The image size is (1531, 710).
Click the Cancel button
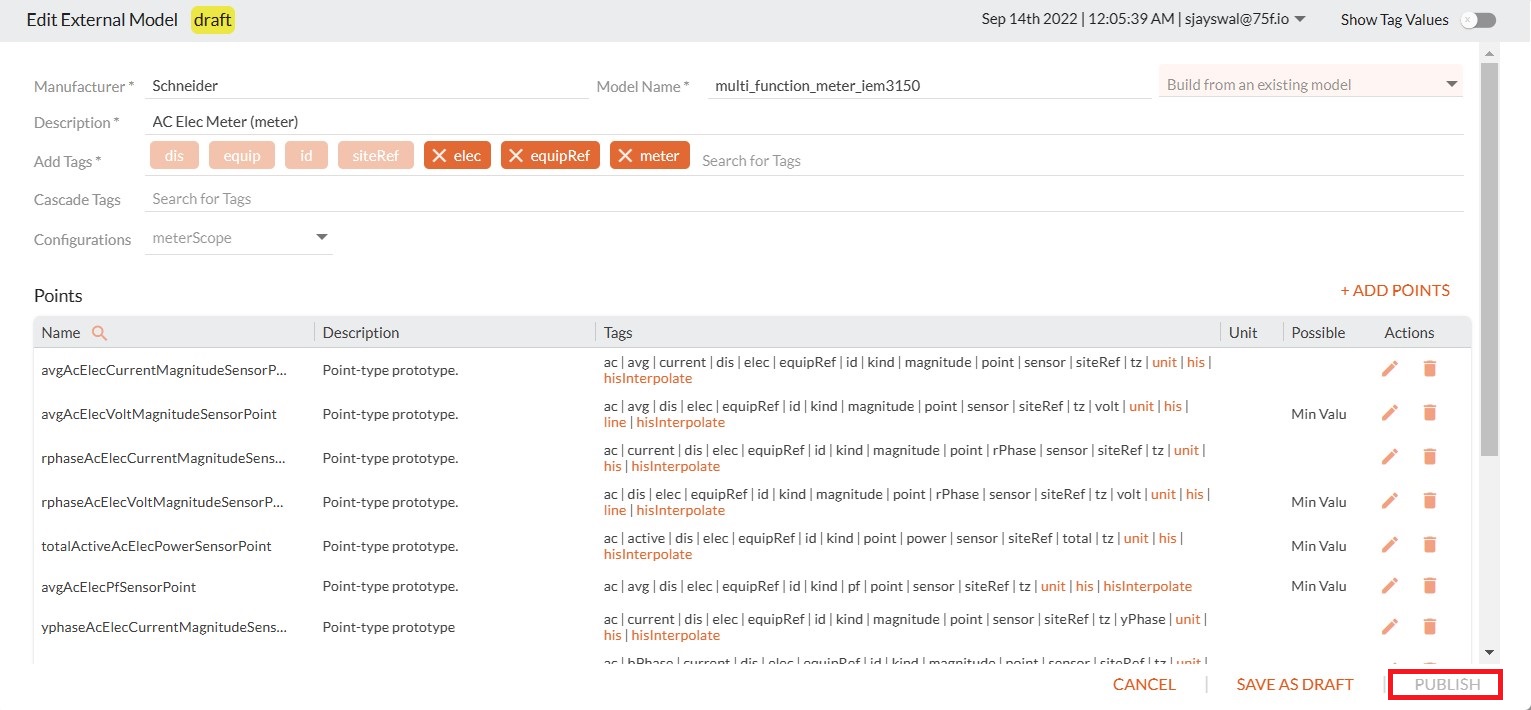(1144, 685)
